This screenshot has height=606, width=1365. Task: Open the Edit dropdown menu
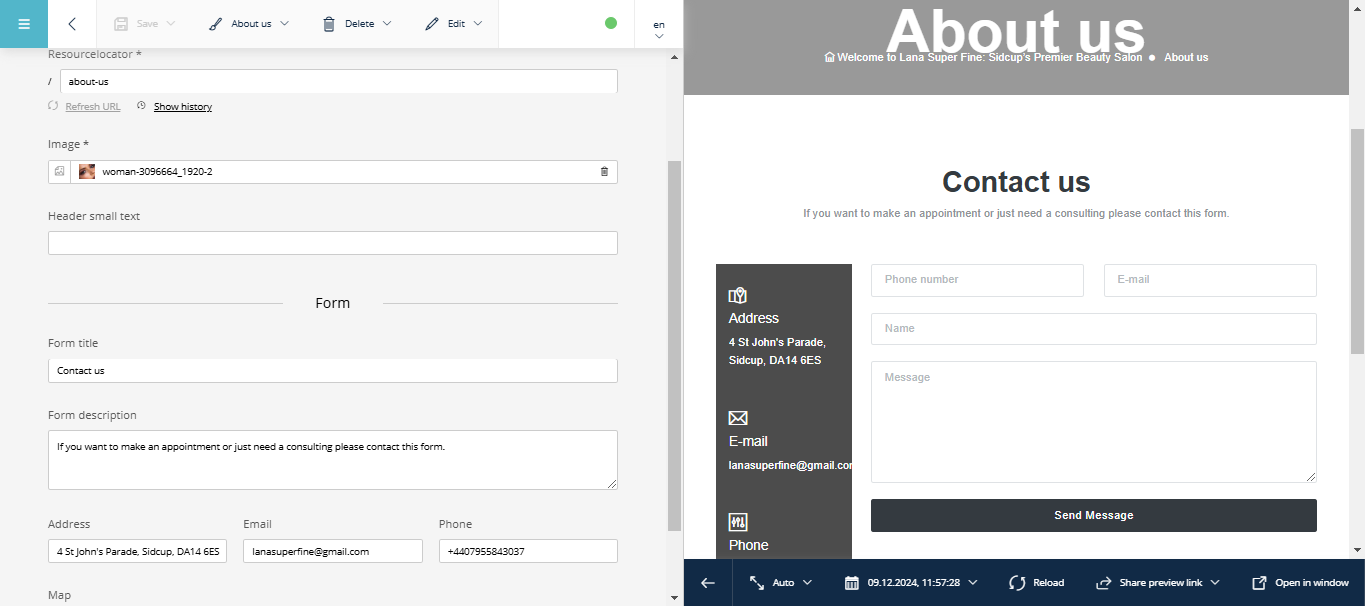(454, 24)
